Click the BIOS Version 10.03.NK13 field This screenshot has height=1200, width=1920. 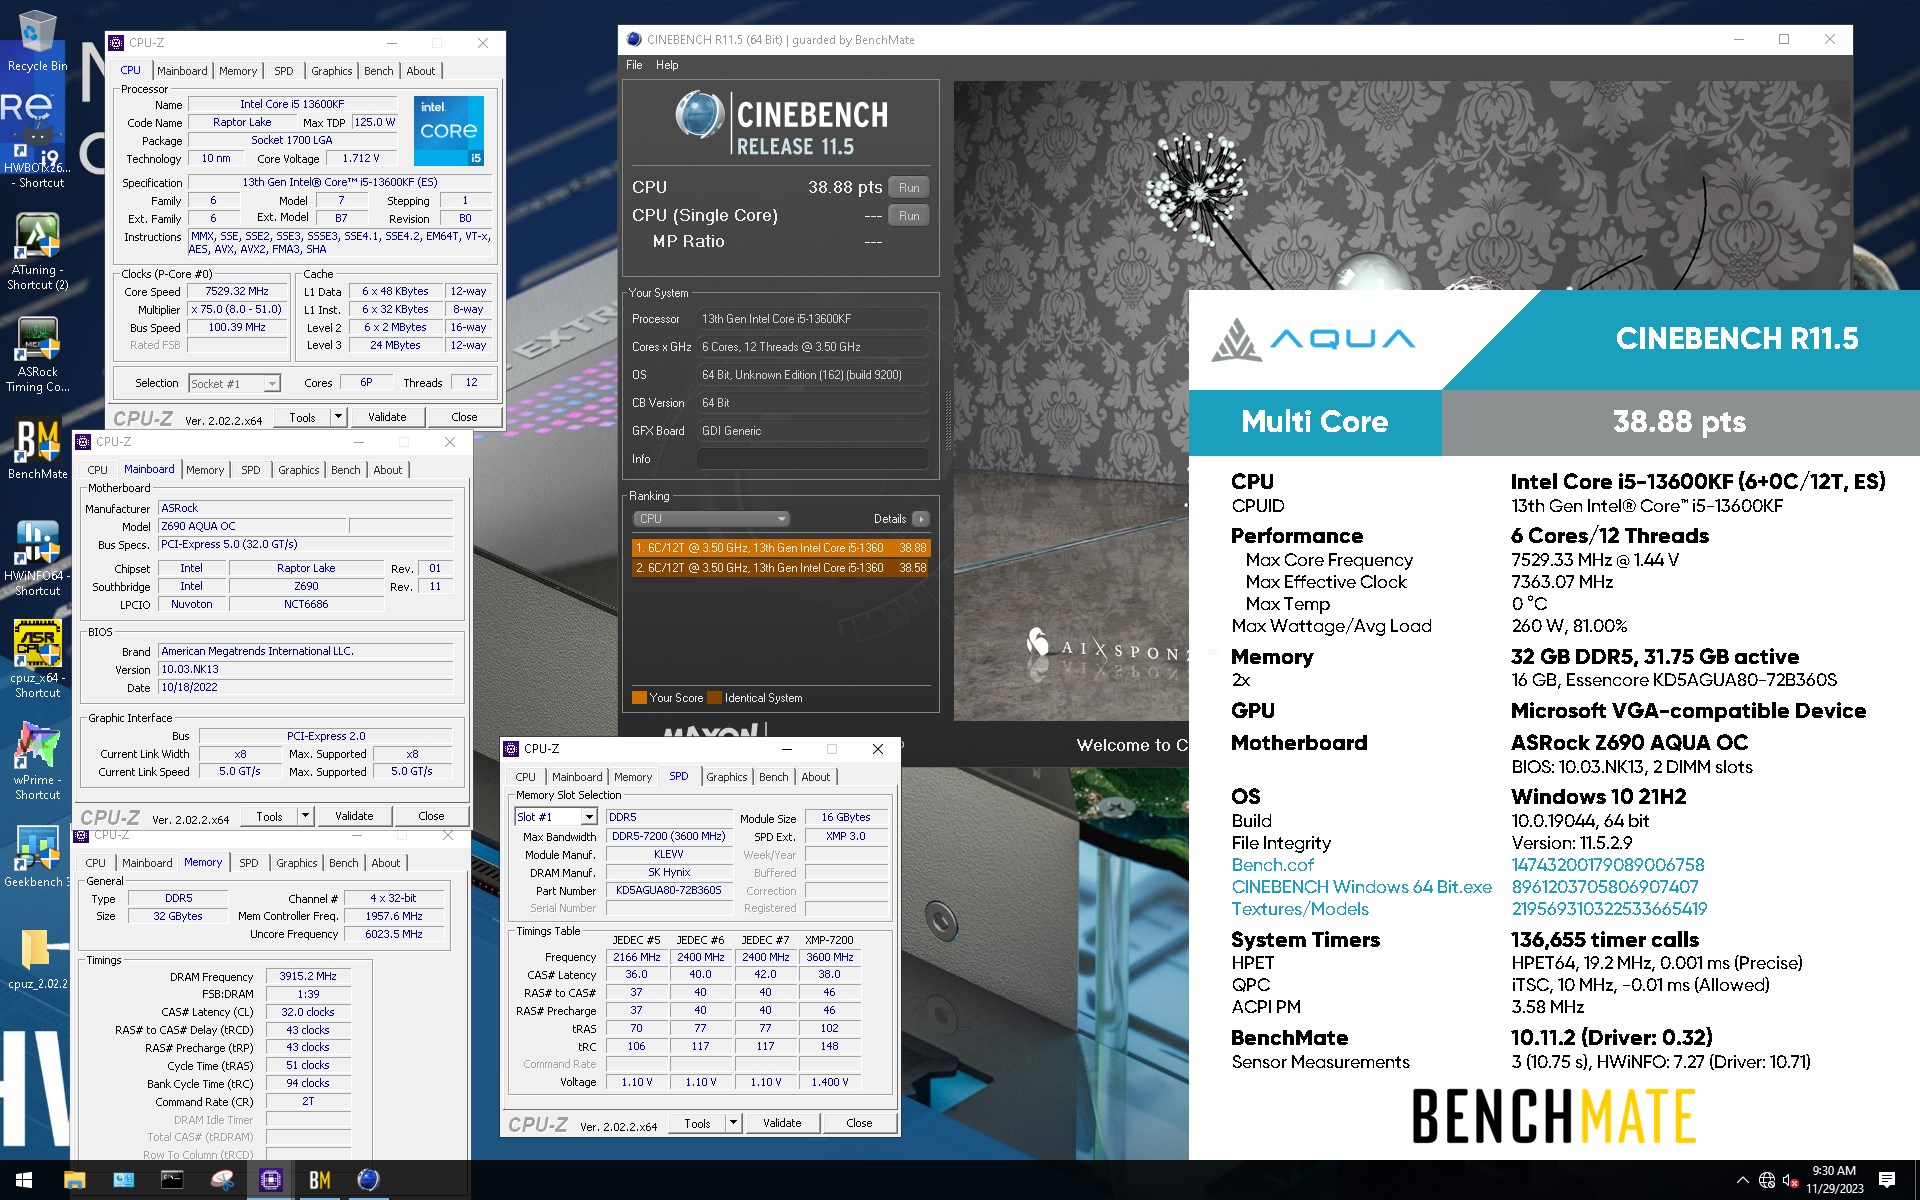click(x=305, y=670)
